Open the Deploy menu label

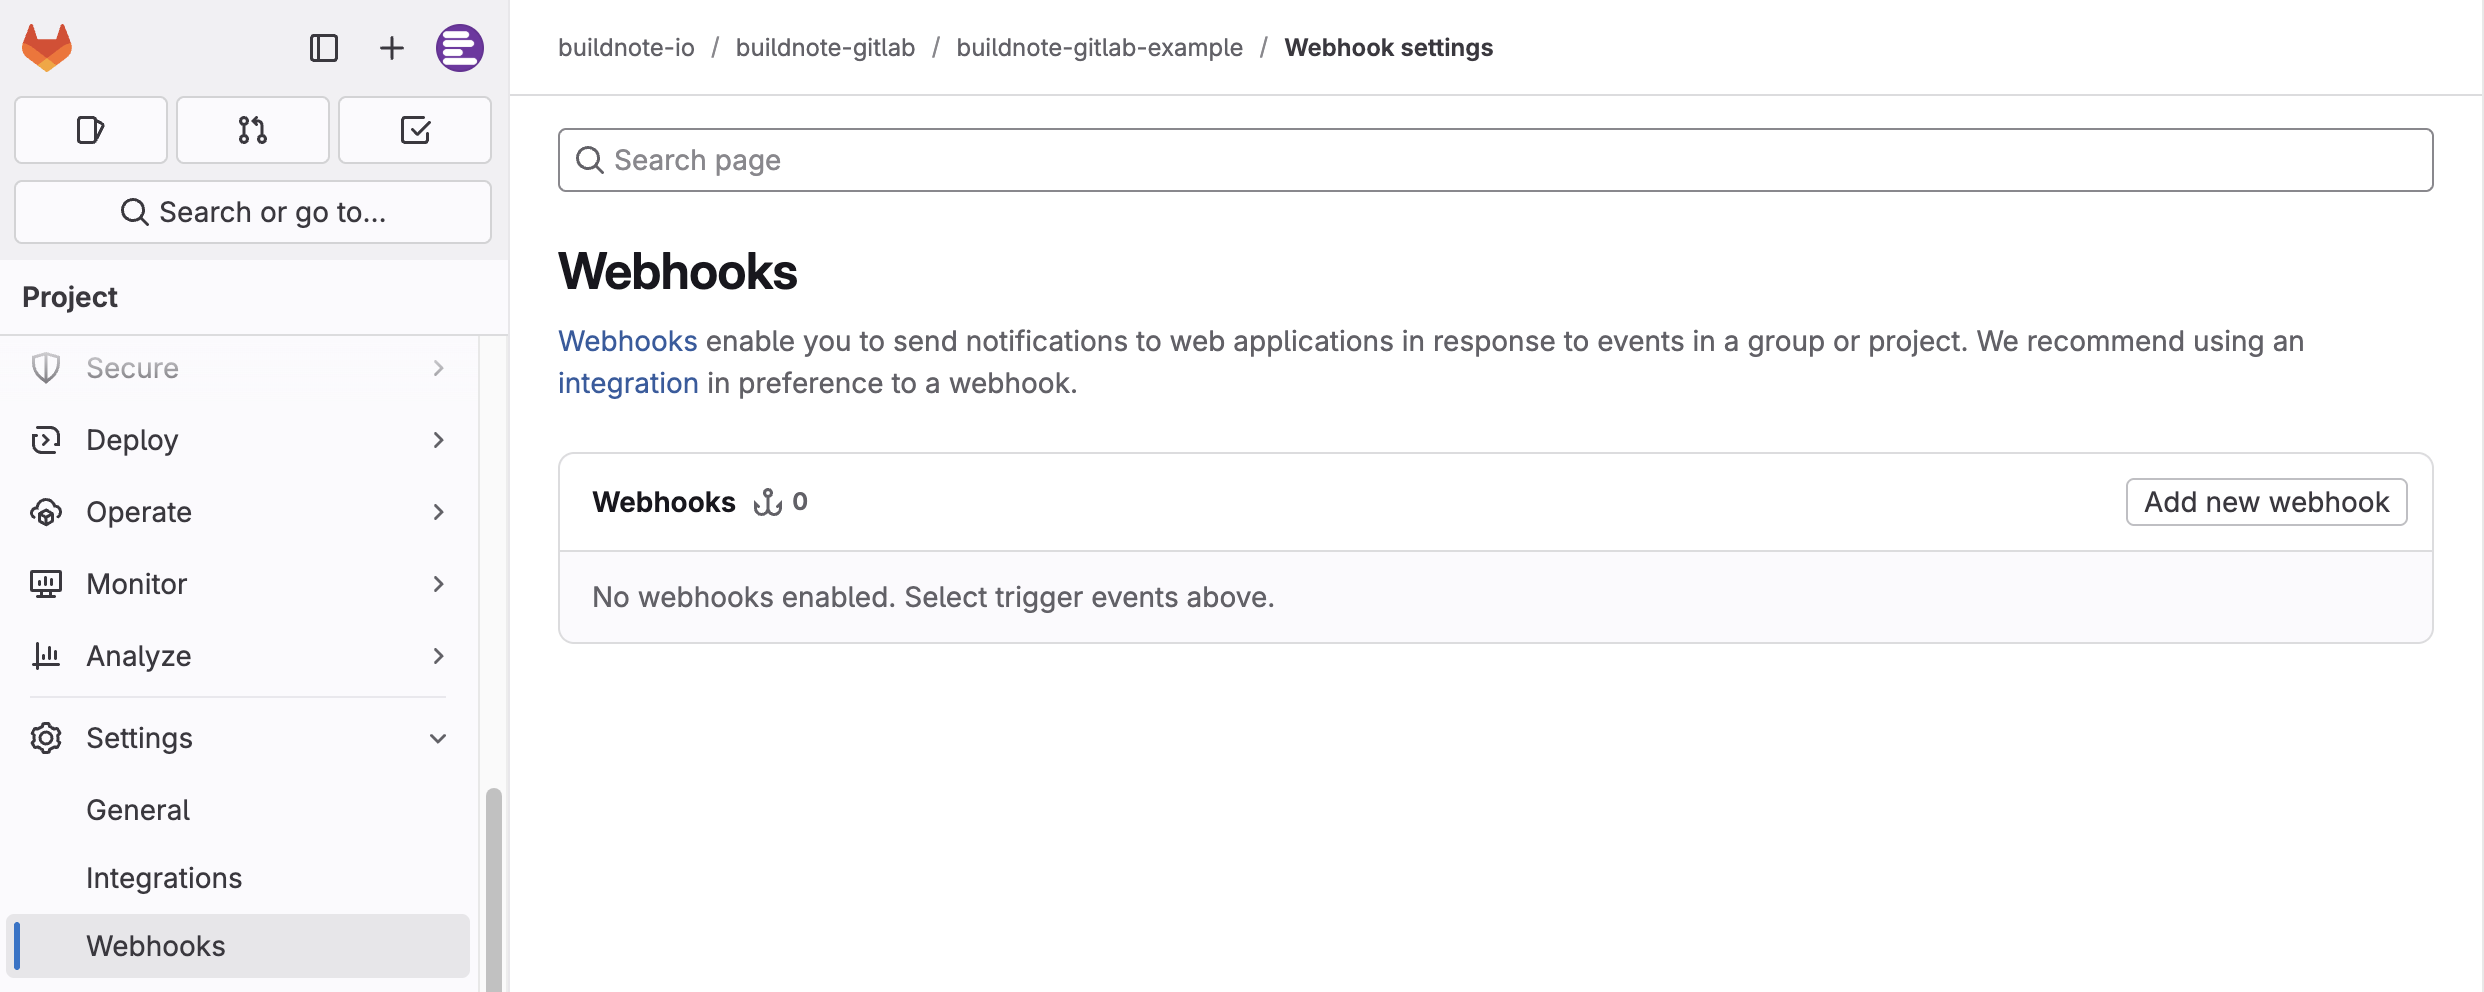tap(132, 440)
